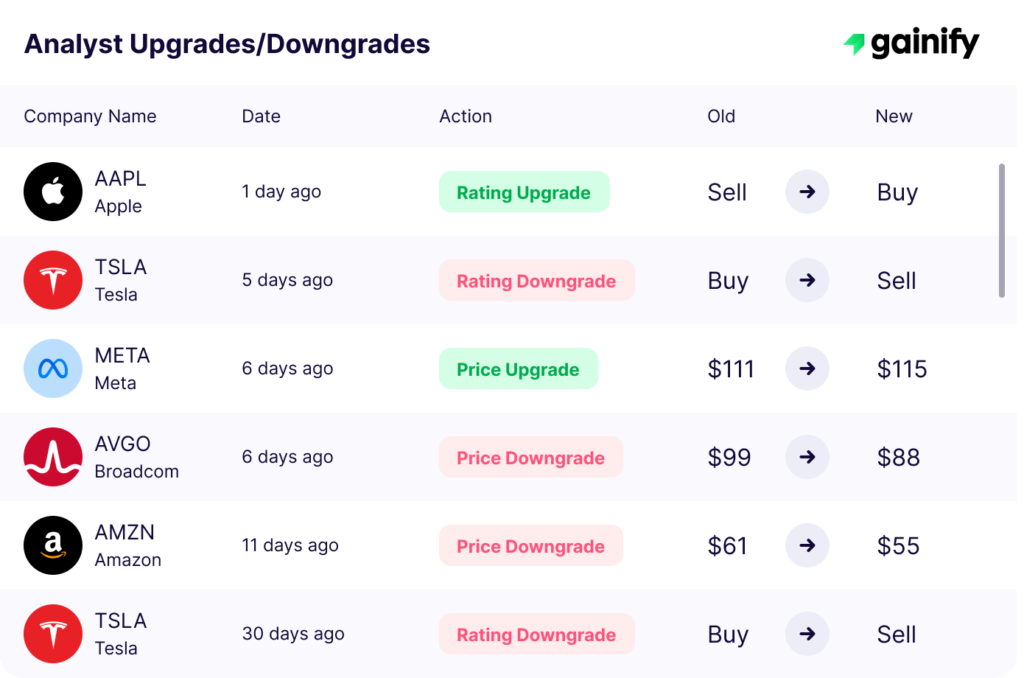Open the Action column header
The height and width of the screenshot is (678, 1024).
[x=465, y=116]
